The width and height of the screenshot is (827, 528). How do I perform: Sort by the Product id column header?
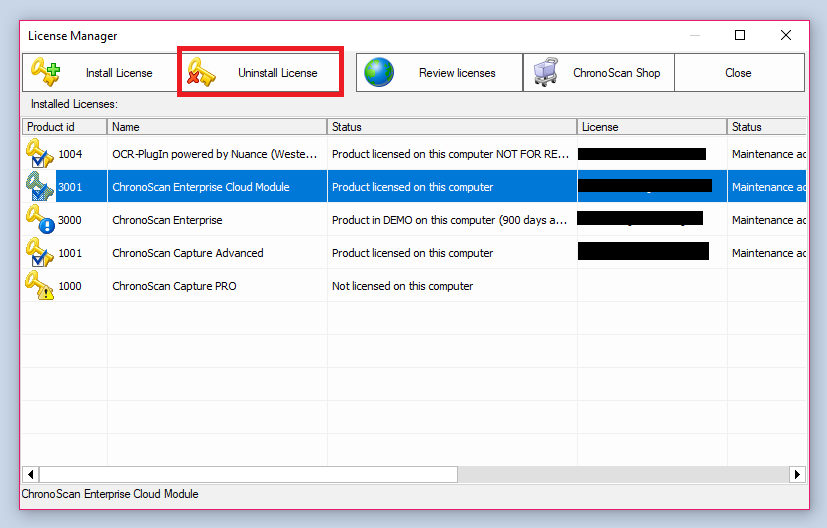(64, 127)
